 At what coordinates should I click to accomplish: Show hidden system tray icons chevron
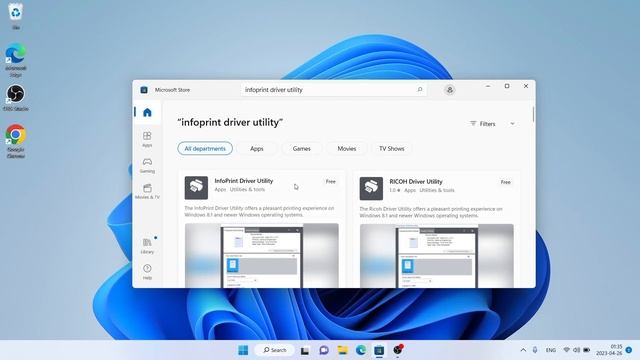523,350
